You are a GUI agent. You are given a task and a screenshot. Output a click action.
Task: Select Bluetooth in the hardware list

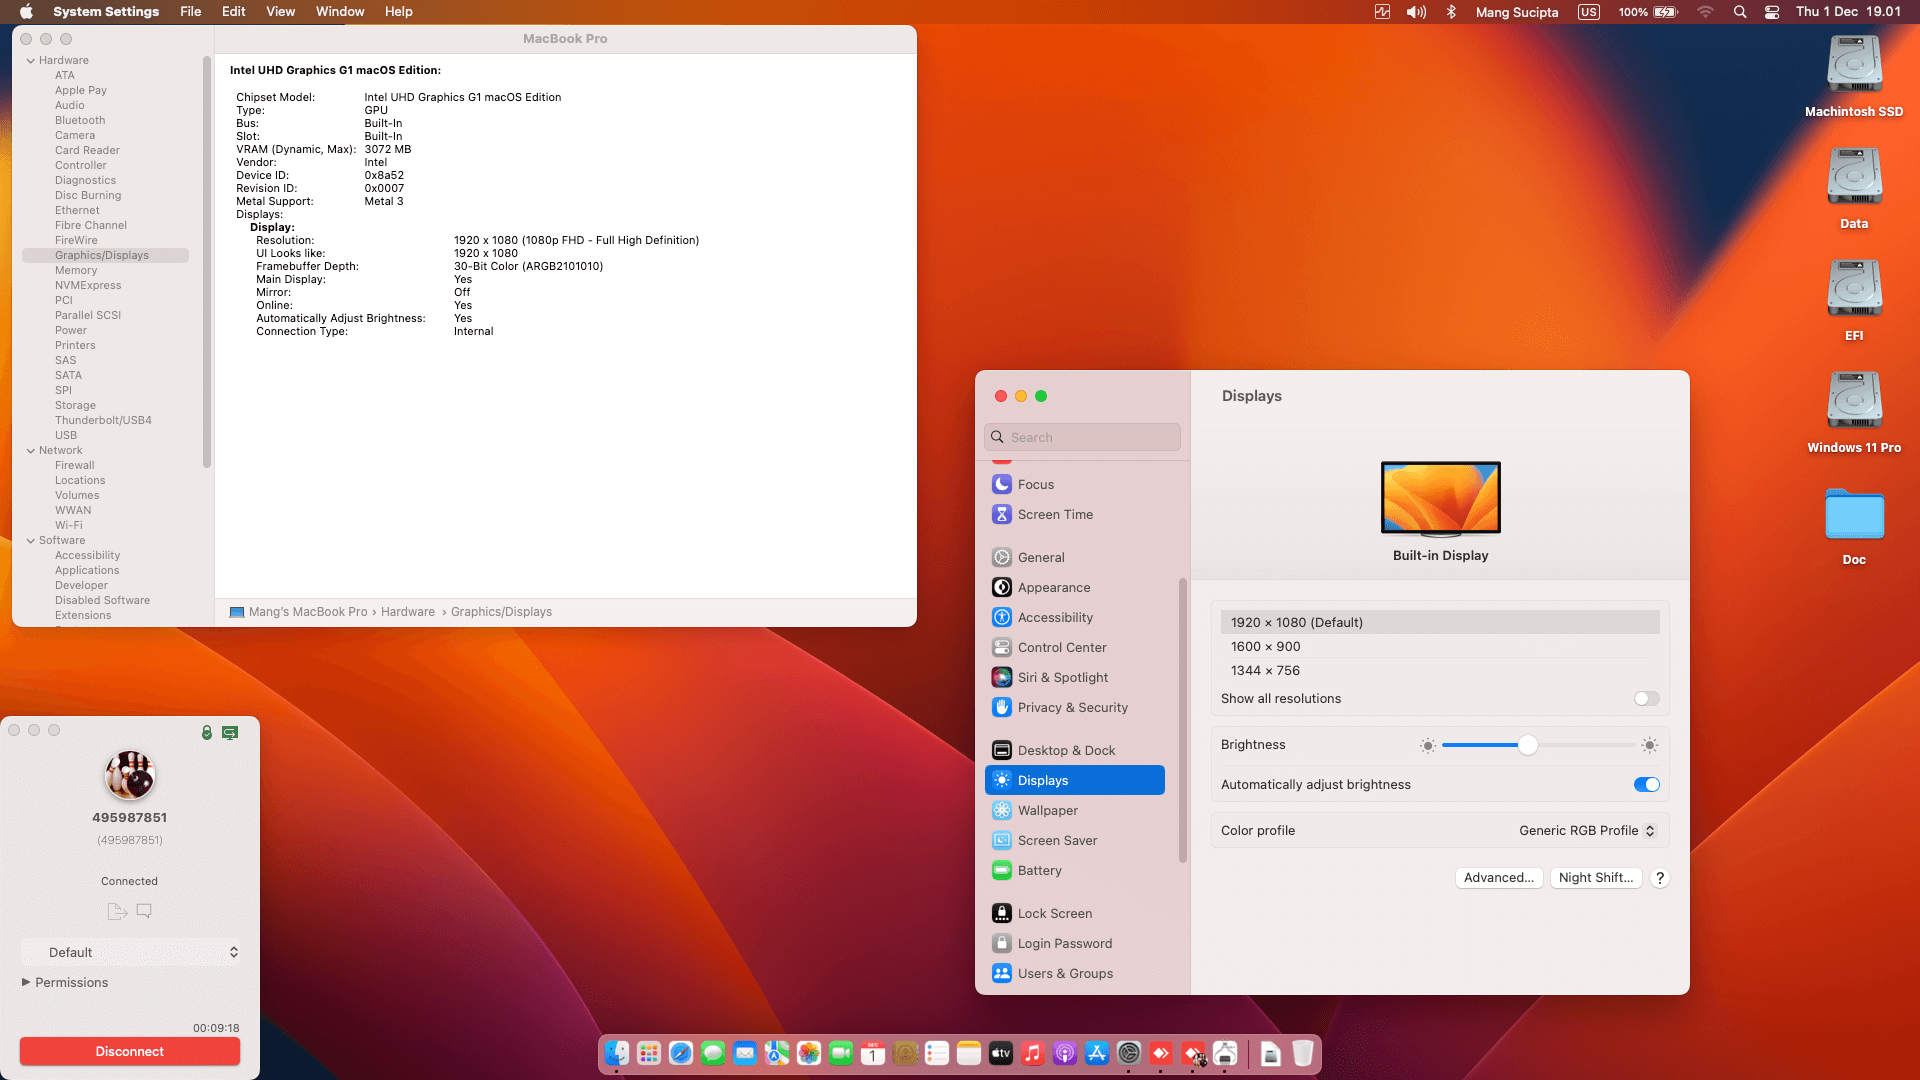click(80, 121)
